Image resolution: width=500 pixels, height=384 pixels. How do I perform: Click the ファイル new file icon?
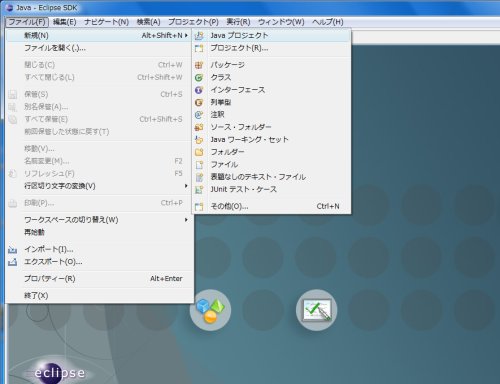click(199, 164)
